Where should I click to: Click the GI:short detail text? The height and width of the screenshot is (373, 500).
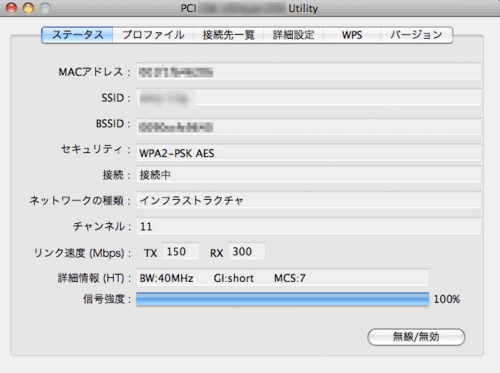(234, 278)
